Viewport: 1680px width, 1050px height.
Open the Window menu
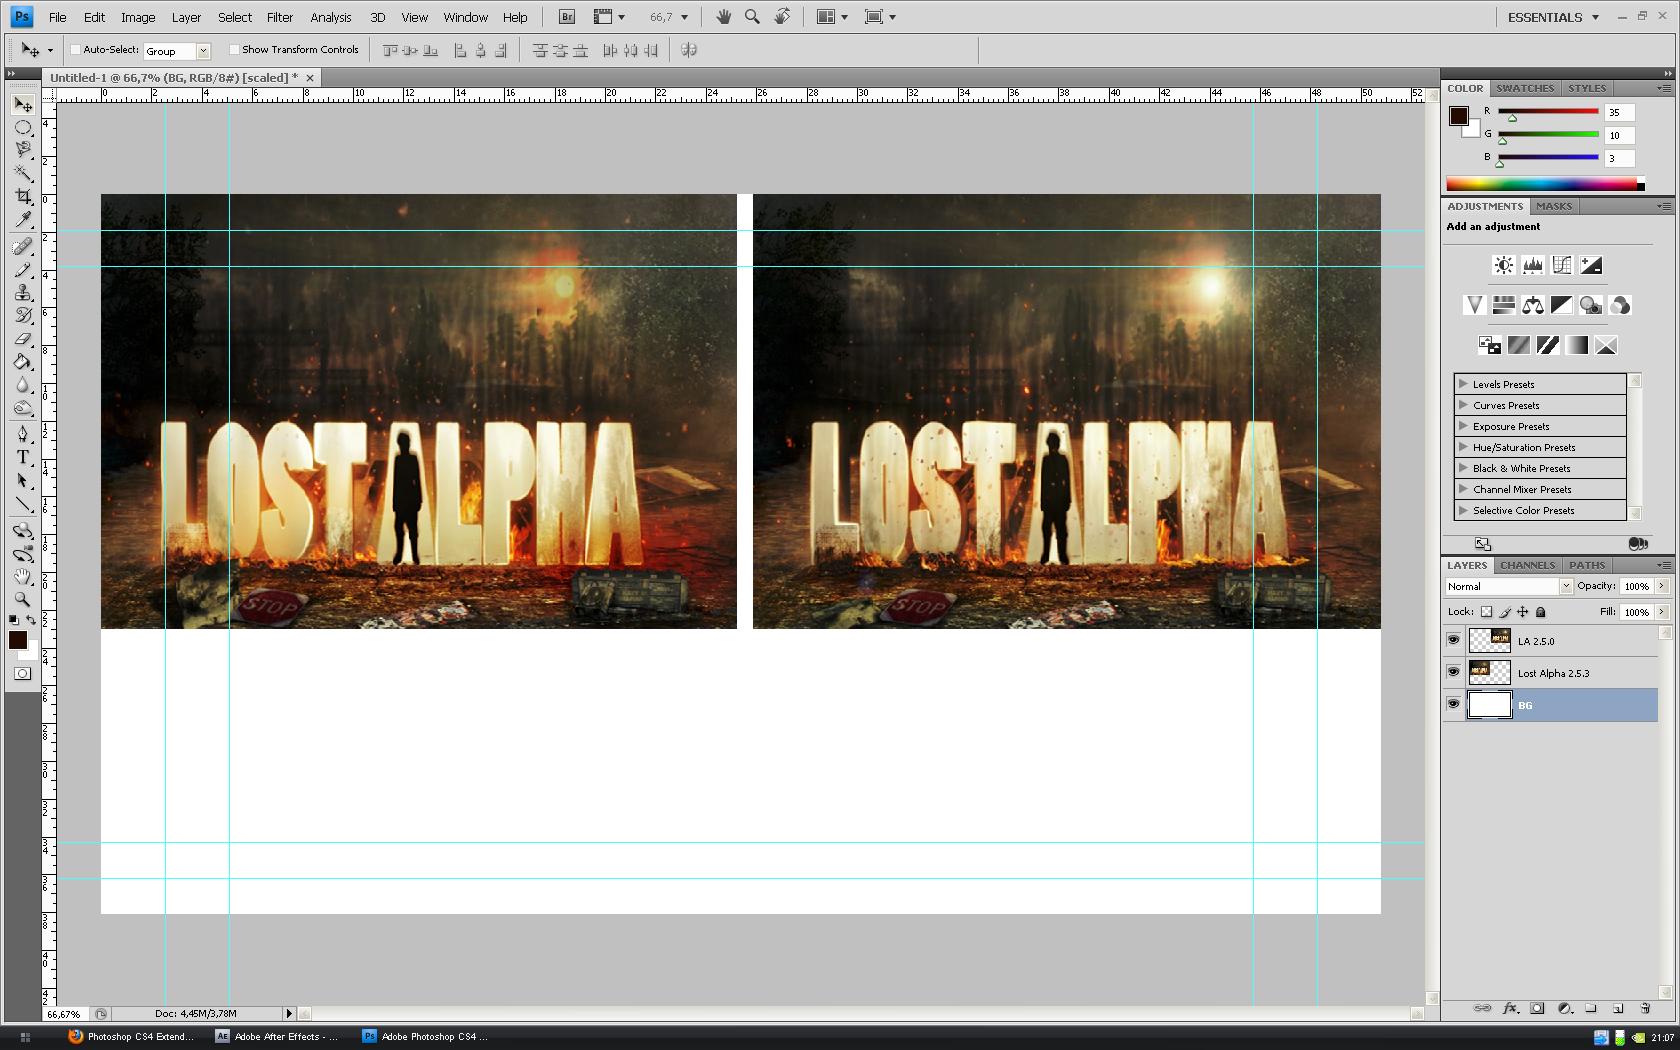pos(465,17)
